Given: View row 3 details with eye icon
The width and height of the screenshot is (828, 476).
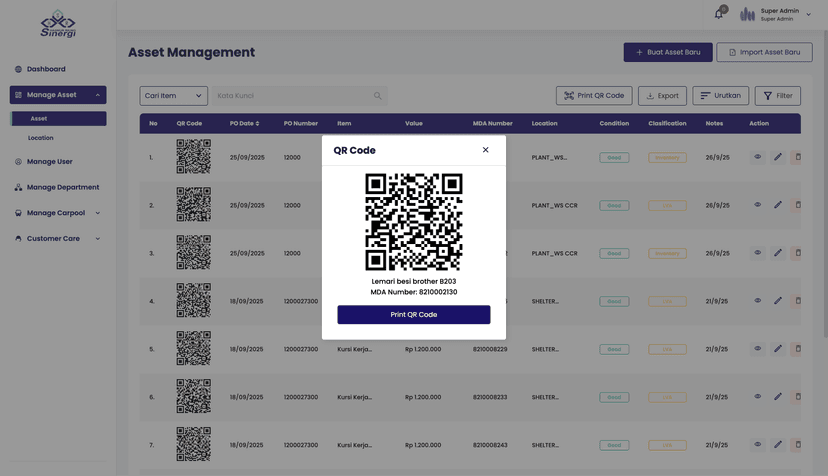Looking at the screenshot, I should (757, 253).
